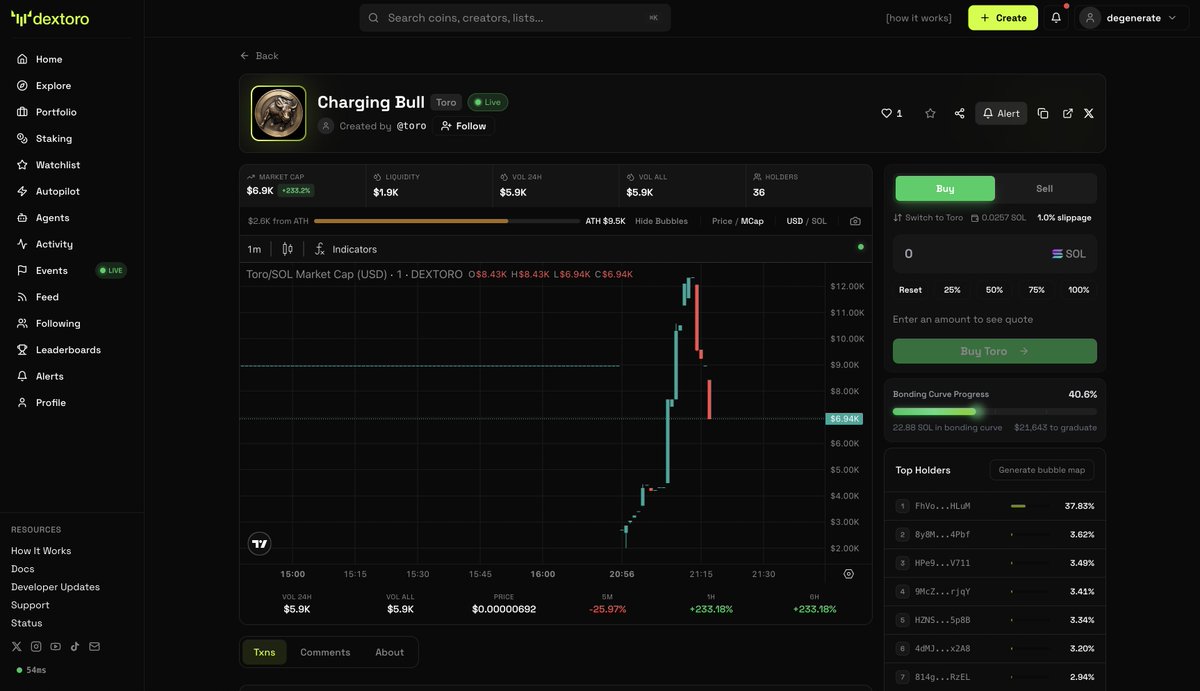Open holder FhVo...HLuM row
This screenshot has height=691, width=1200.
click(x=995, y=506)
